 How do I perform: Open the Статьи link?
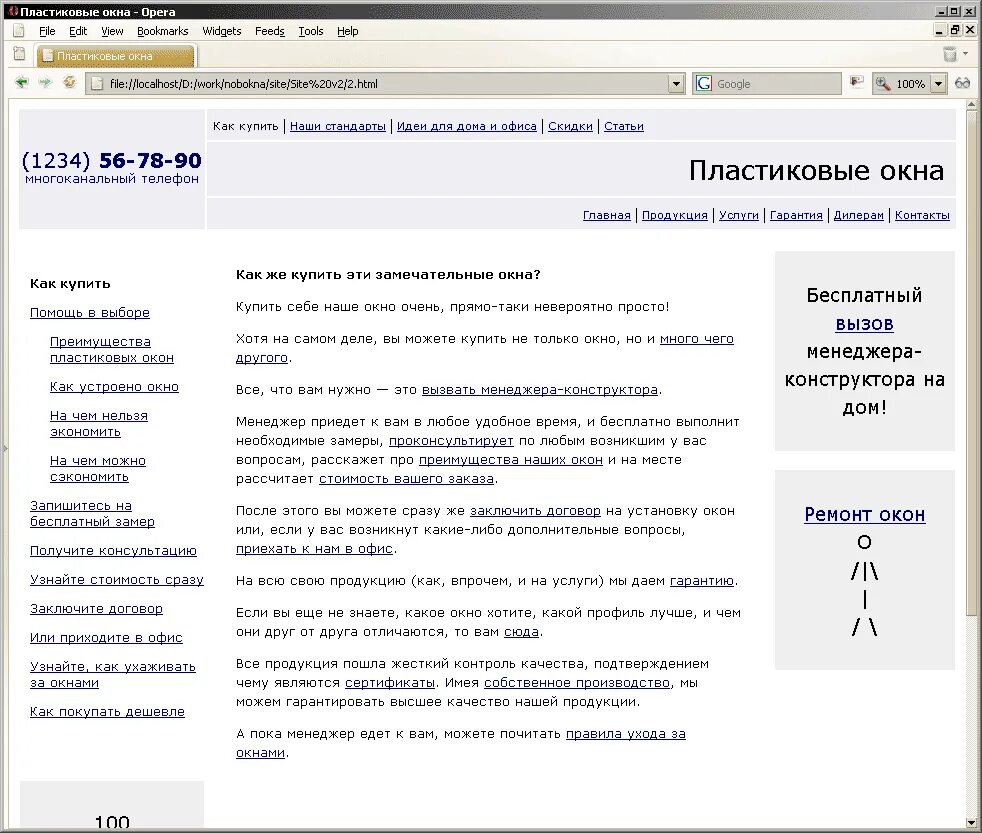tap(624, 126)
